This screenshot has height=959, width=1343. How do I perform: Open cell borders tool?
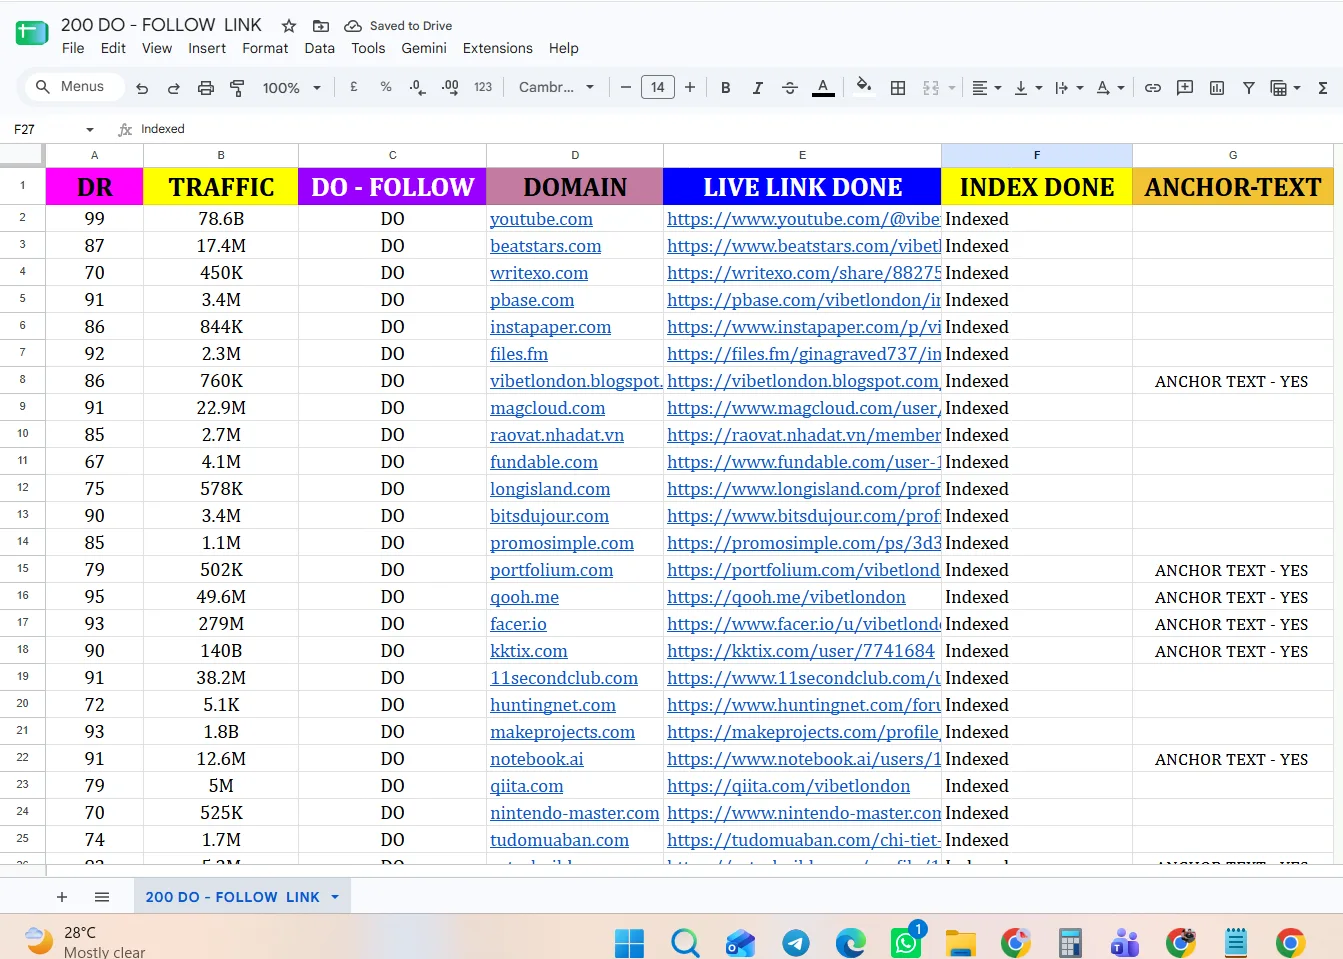pos(898,88)
